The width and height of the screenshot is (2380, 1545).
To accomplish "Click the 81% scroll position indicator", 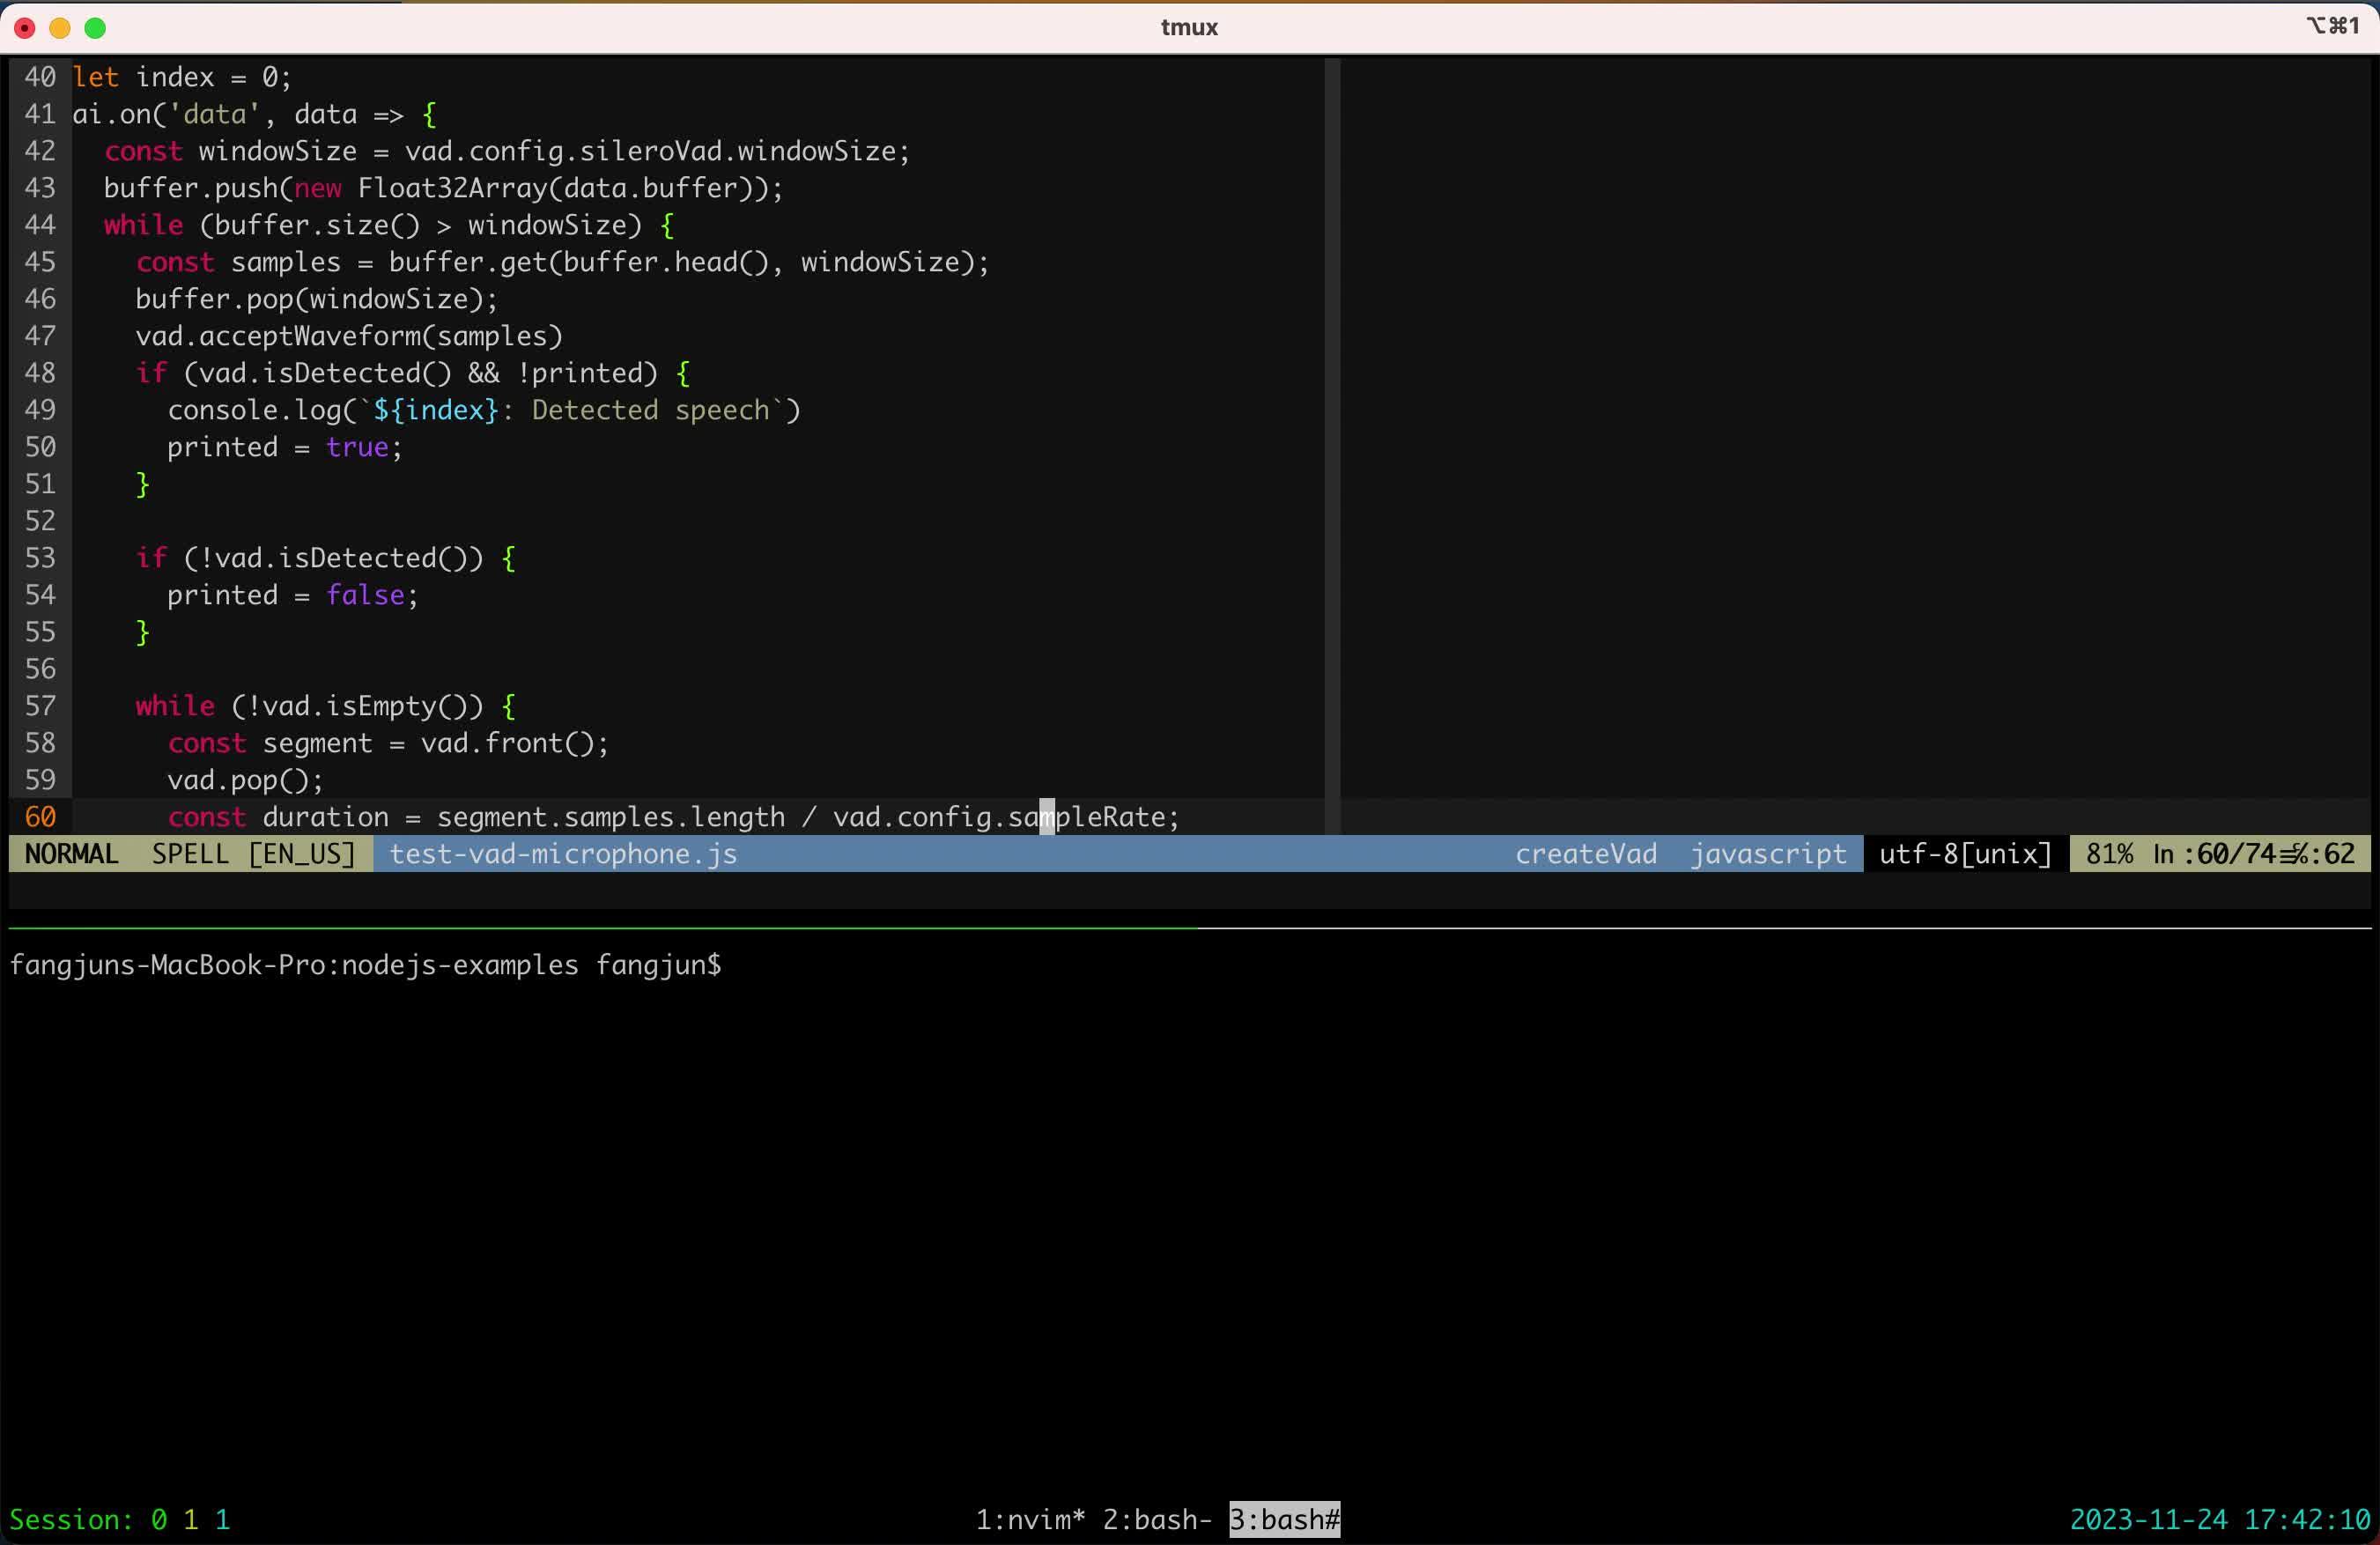I will [x=2108, y=854].
